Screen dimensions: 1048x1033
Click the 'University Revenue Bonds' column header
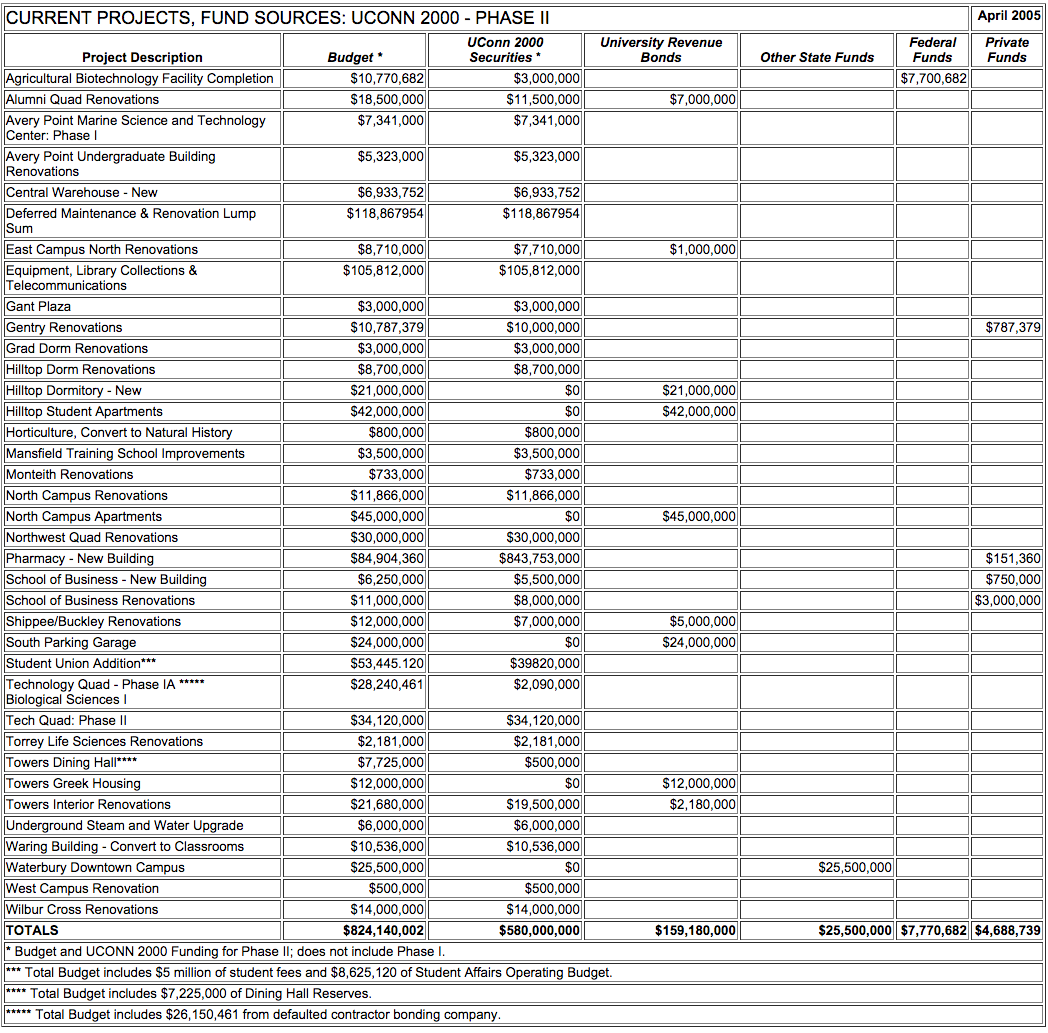tap(660, 50)
